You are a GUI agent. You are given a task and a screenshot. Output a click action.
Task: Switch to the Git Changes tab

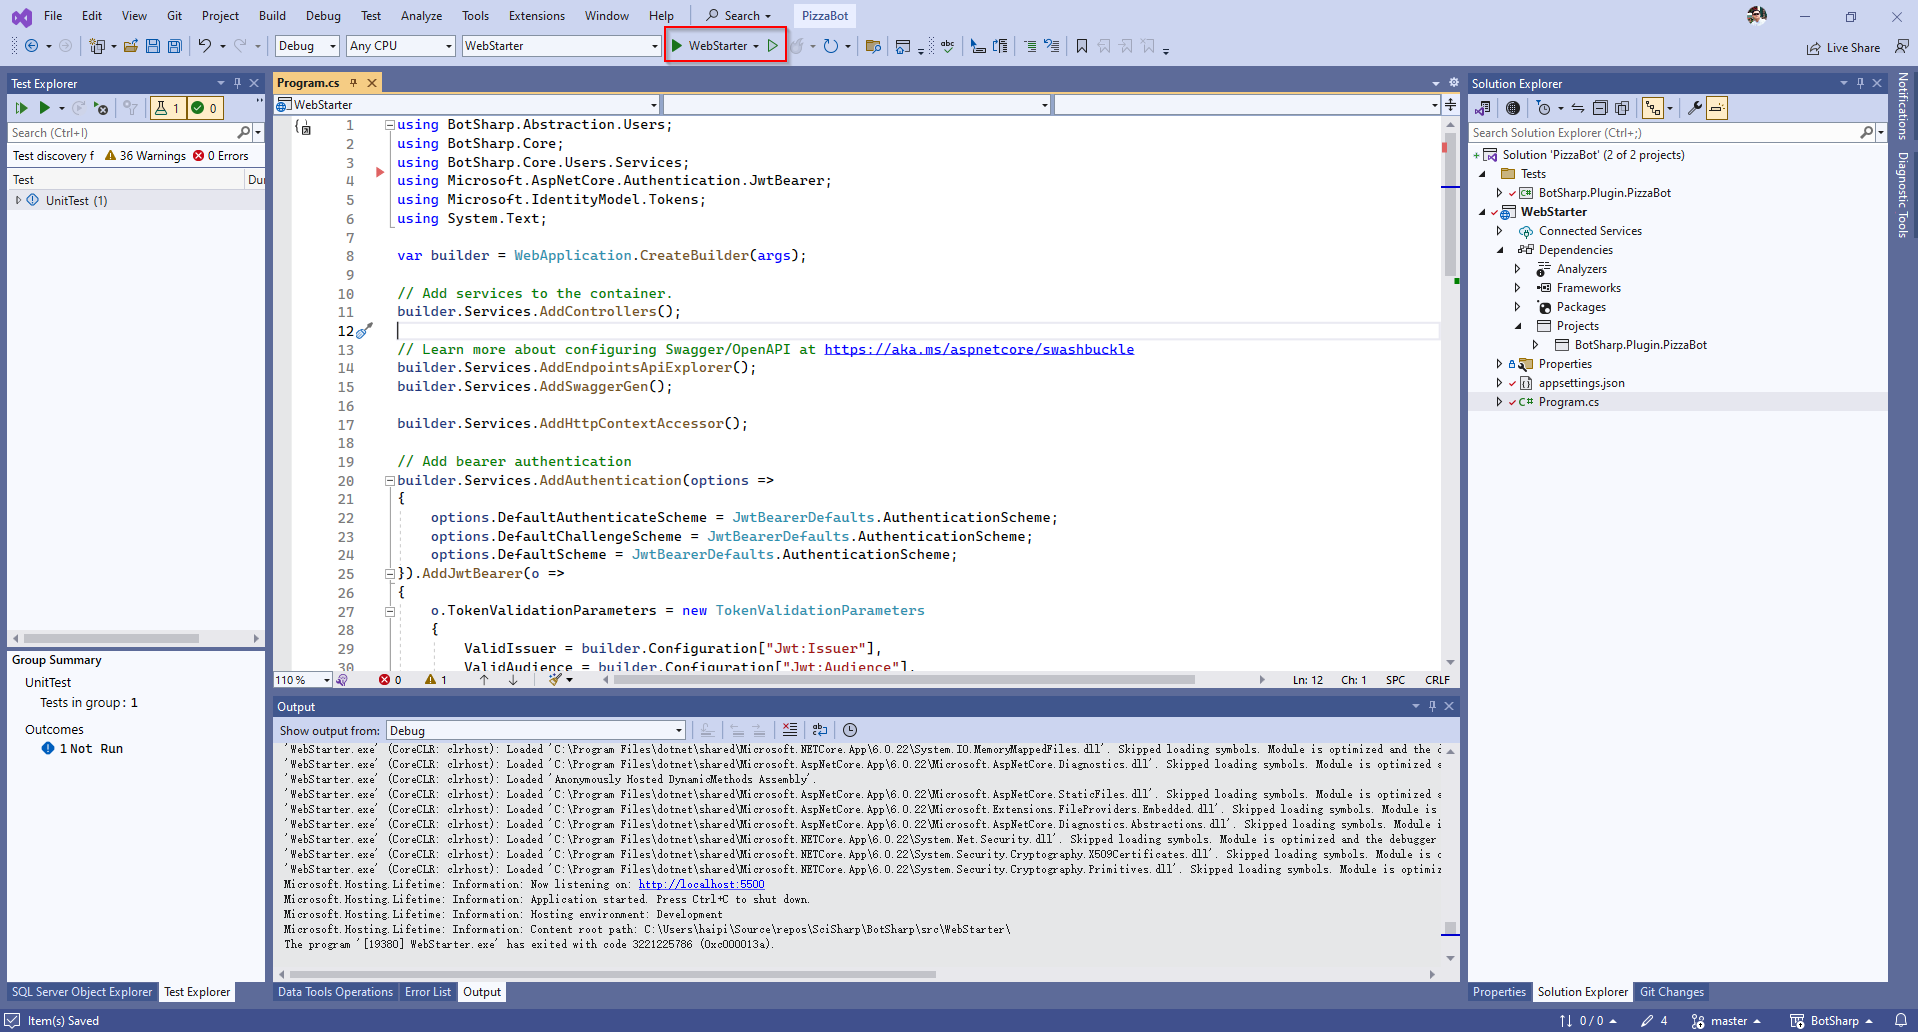(x=1671, y=992)
